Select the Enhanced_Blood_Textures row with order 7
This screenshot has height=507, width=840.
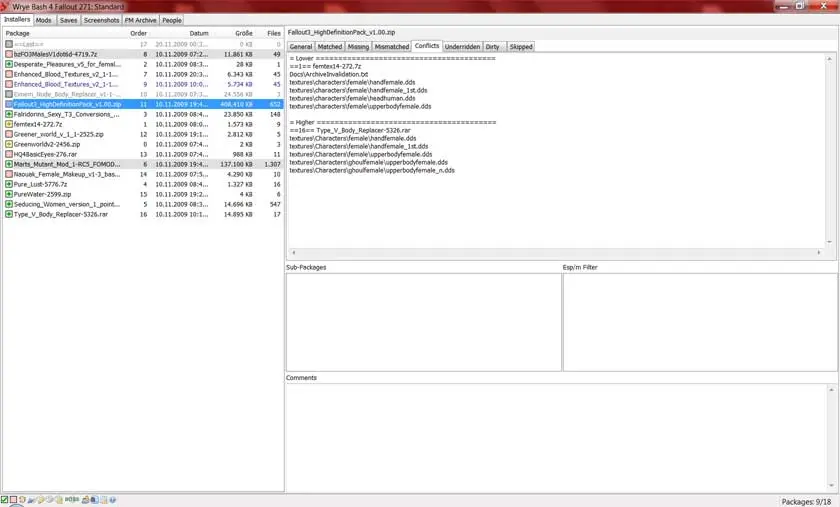(x=143, y=74)
